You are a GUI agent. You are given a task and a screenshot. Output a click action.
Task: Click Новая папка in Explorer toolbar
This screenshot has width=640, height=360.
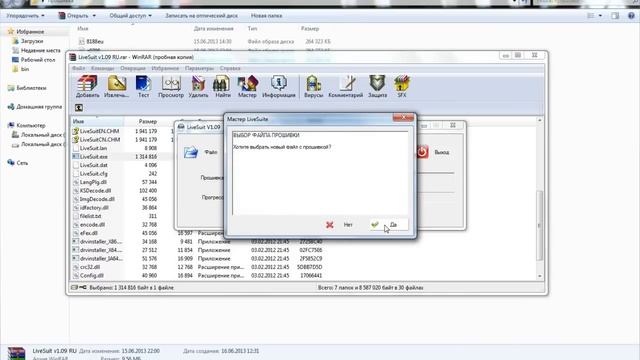point(267,16)
